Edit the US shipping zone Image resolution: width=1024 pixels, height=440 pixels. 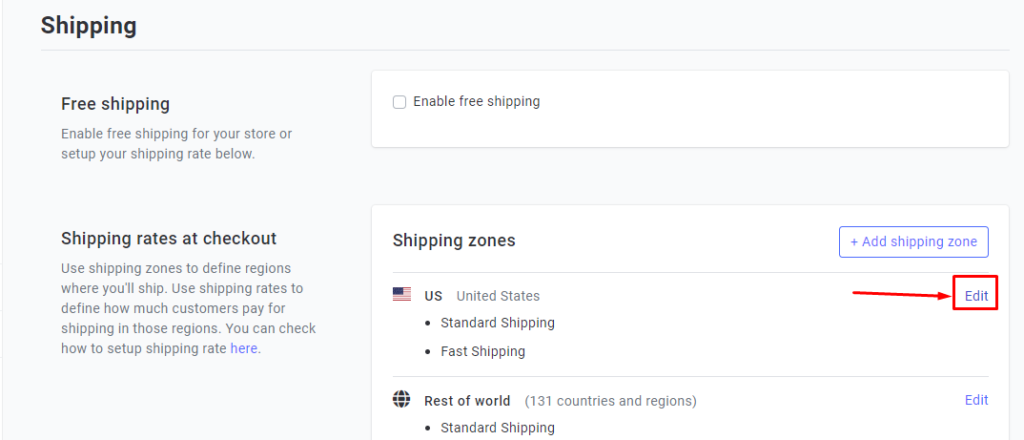[x=976, y=296]
